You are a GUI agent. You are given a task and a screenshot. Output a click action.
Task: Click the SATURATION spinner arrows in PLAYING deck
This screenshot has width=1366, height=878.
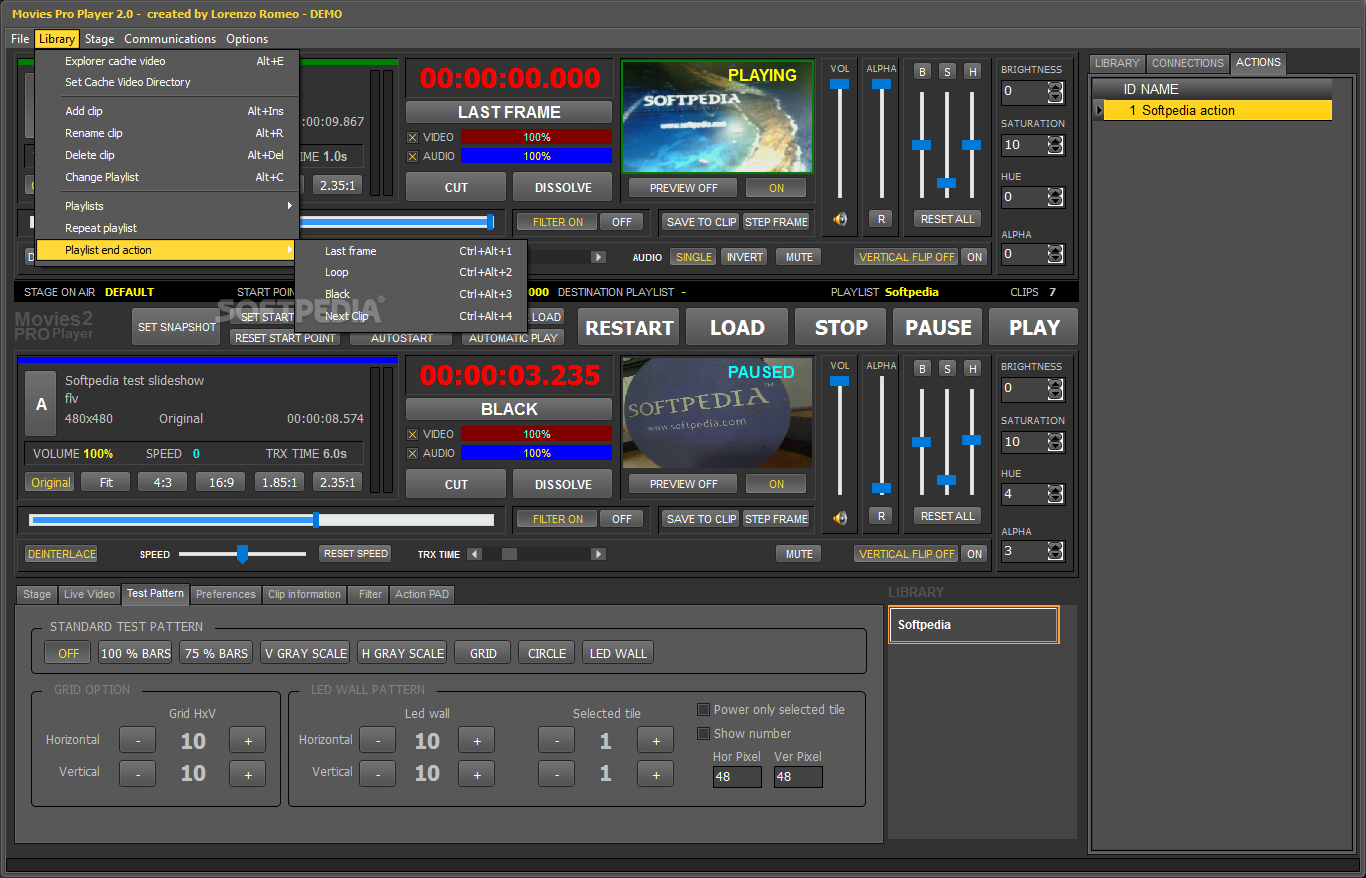(x=1055, y=145)
